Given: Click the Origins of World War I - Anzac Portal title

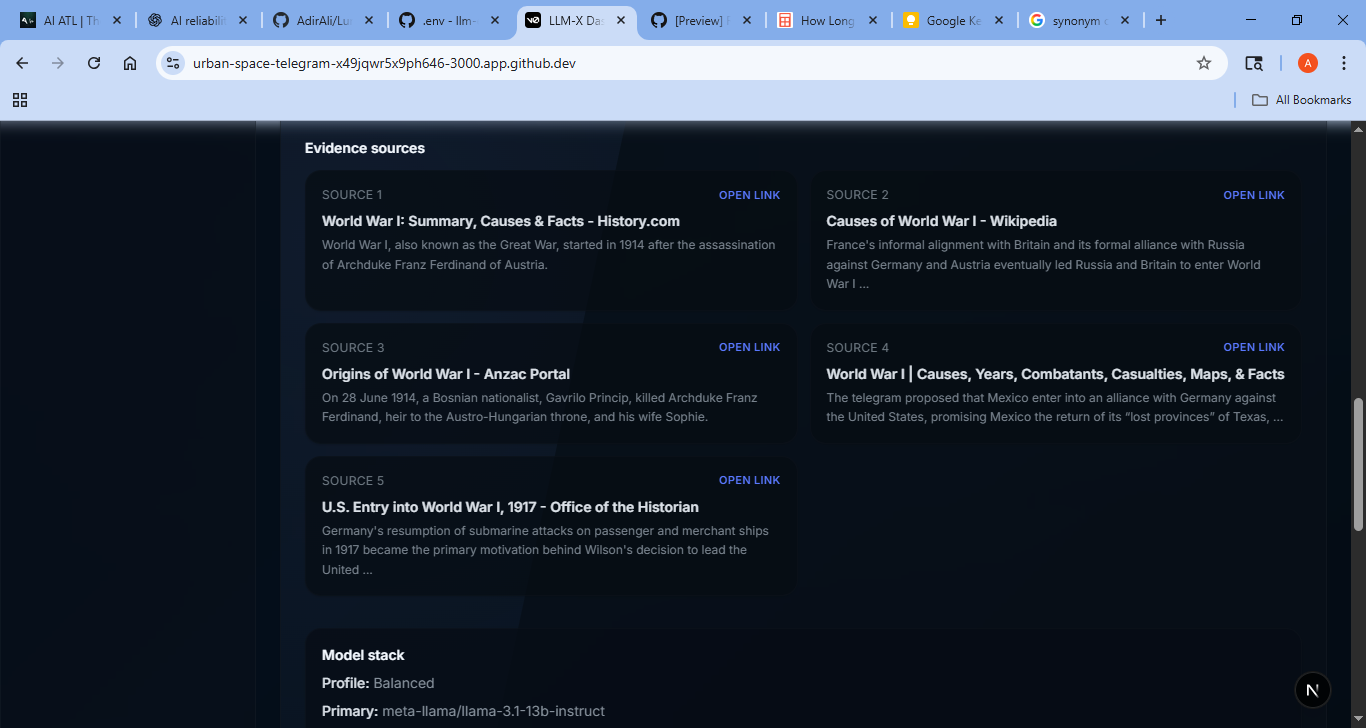Looking at the screenshot, I should point(446,374).
